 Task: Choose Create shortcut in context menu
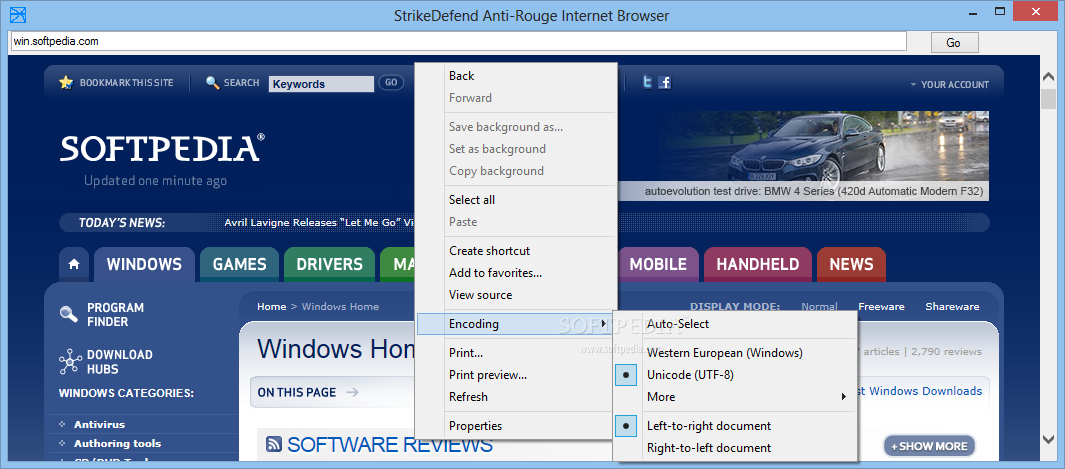click(x=516, y=251)
